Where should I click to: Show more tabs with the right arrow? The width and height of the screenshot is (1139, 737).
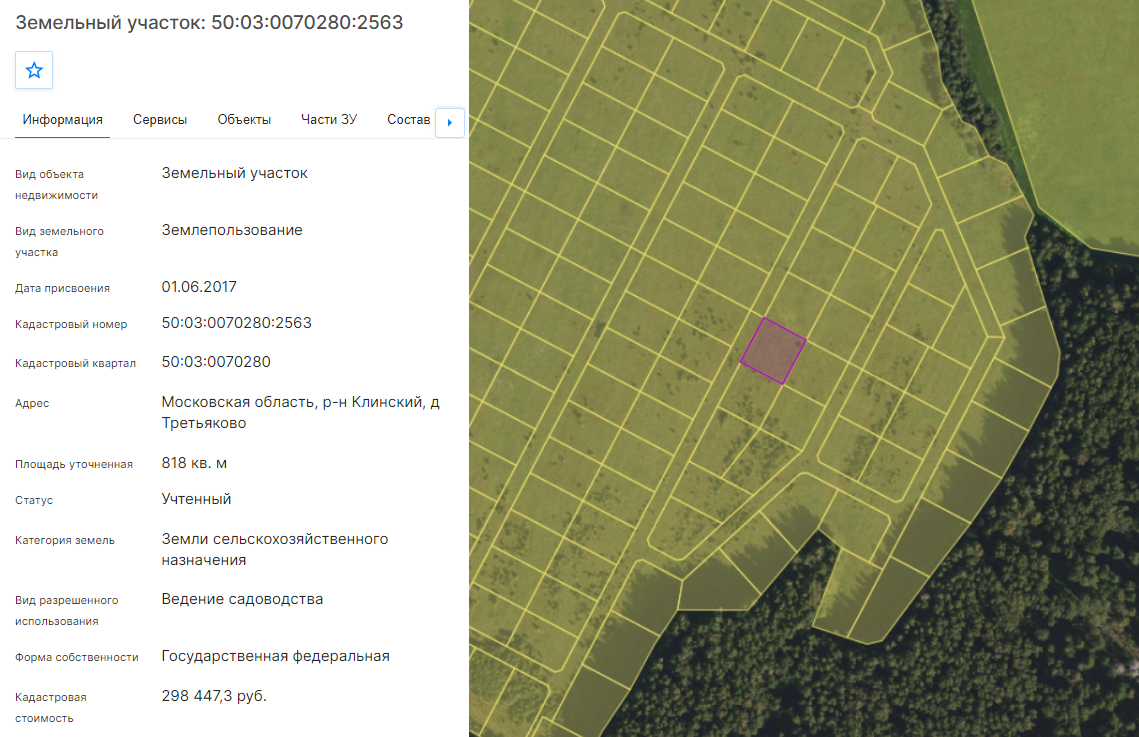point(450,122)
